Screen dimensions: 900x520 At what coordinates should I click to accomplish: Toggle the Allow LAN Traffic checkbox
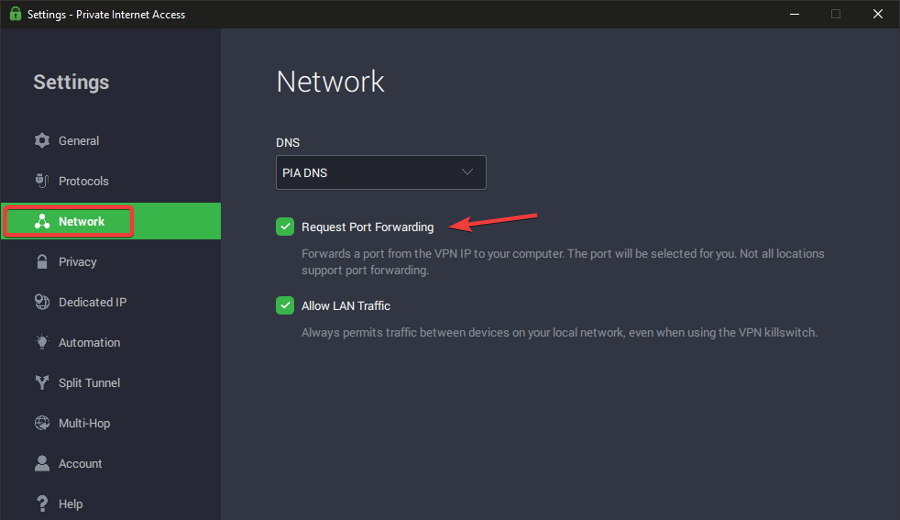(285, 306)
